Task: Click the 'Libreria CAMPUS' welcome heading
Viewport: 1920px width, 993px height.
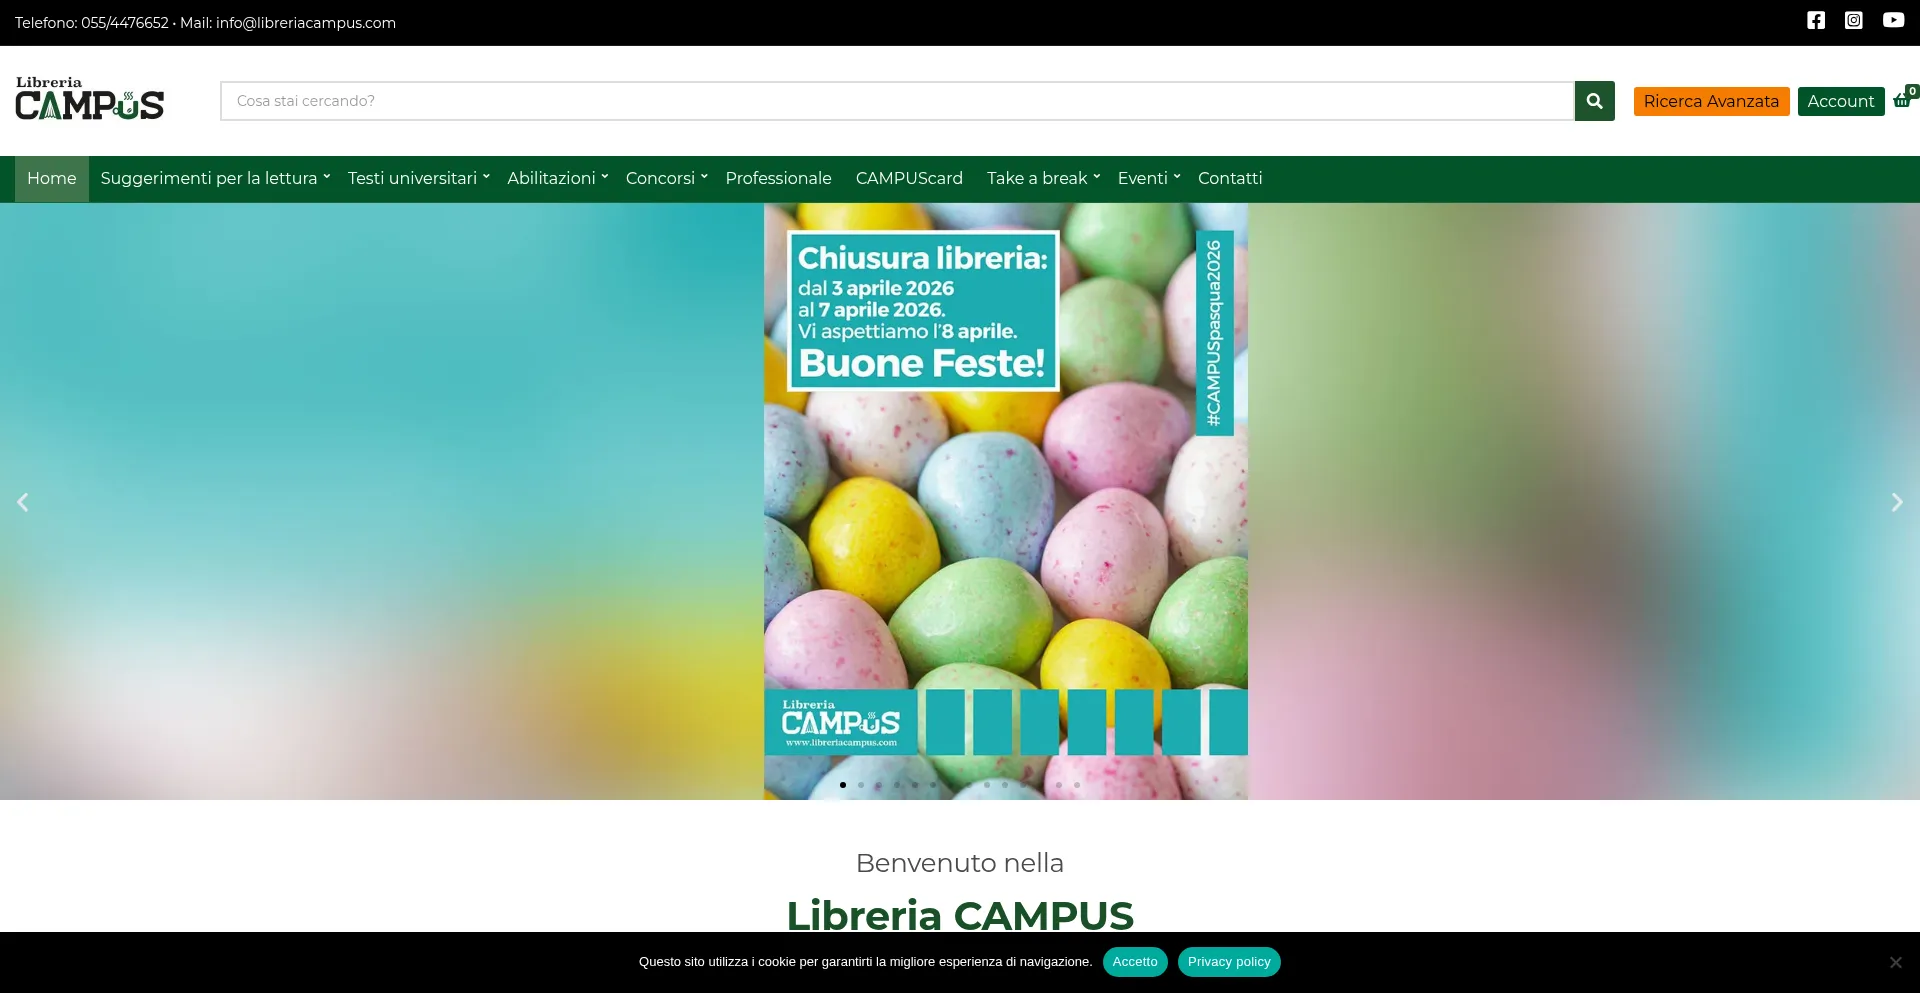Action: tap(960, 915)
